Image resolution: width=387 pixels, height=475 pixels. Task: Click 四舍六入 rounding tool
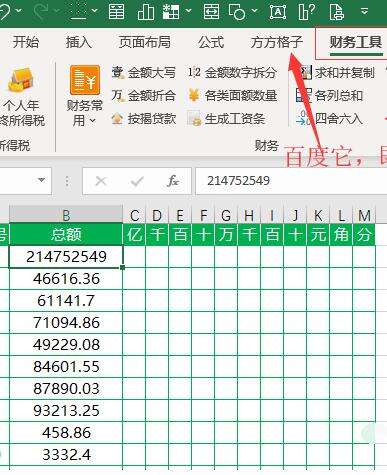329,119
